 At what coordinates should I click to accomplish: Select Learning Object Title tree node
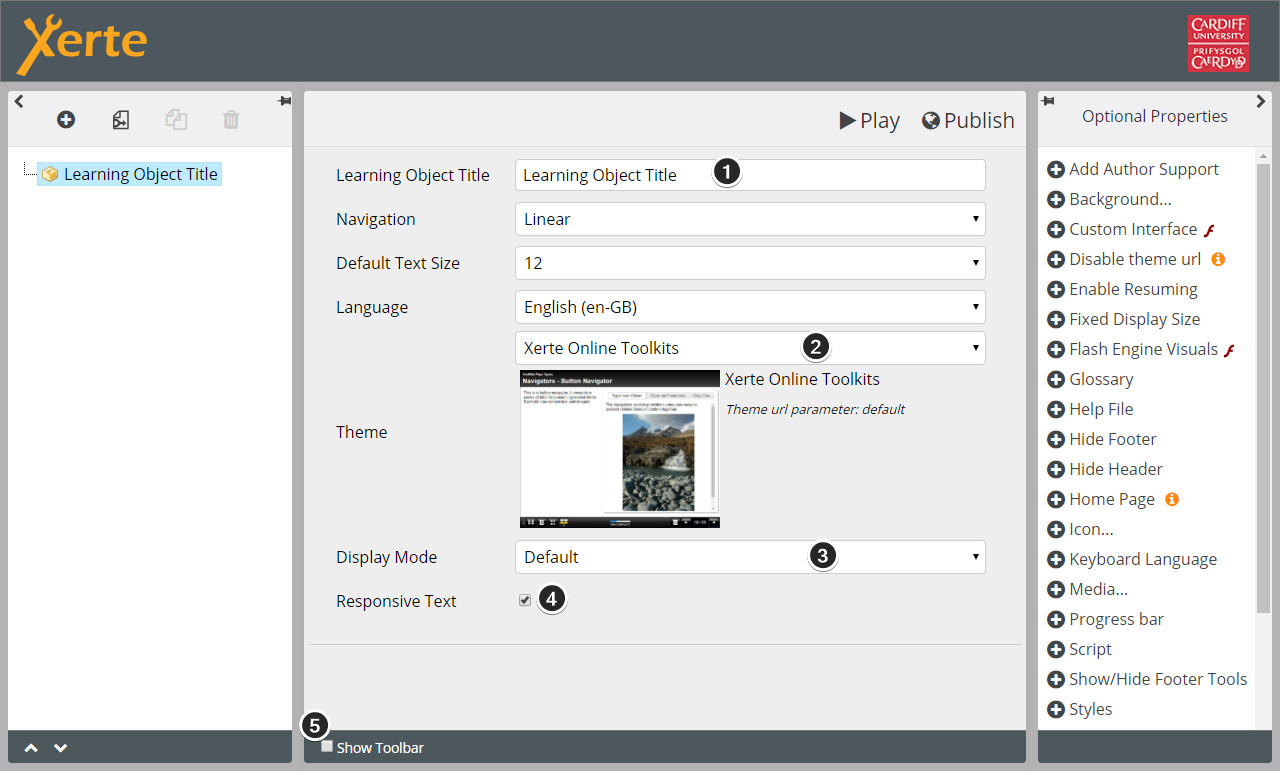129,174
